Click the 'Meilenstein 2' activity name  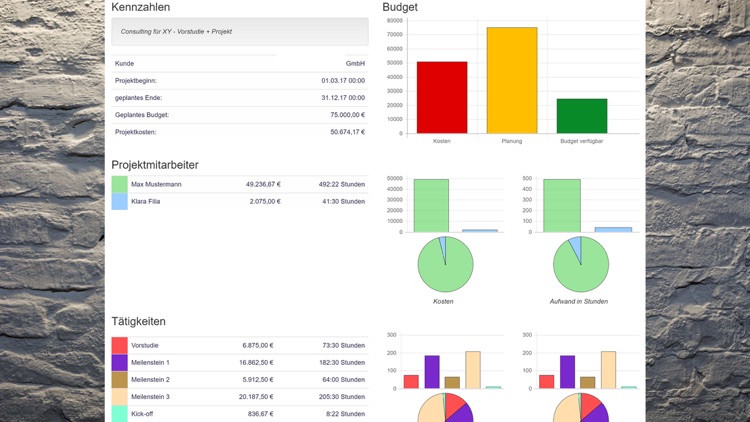150,380
